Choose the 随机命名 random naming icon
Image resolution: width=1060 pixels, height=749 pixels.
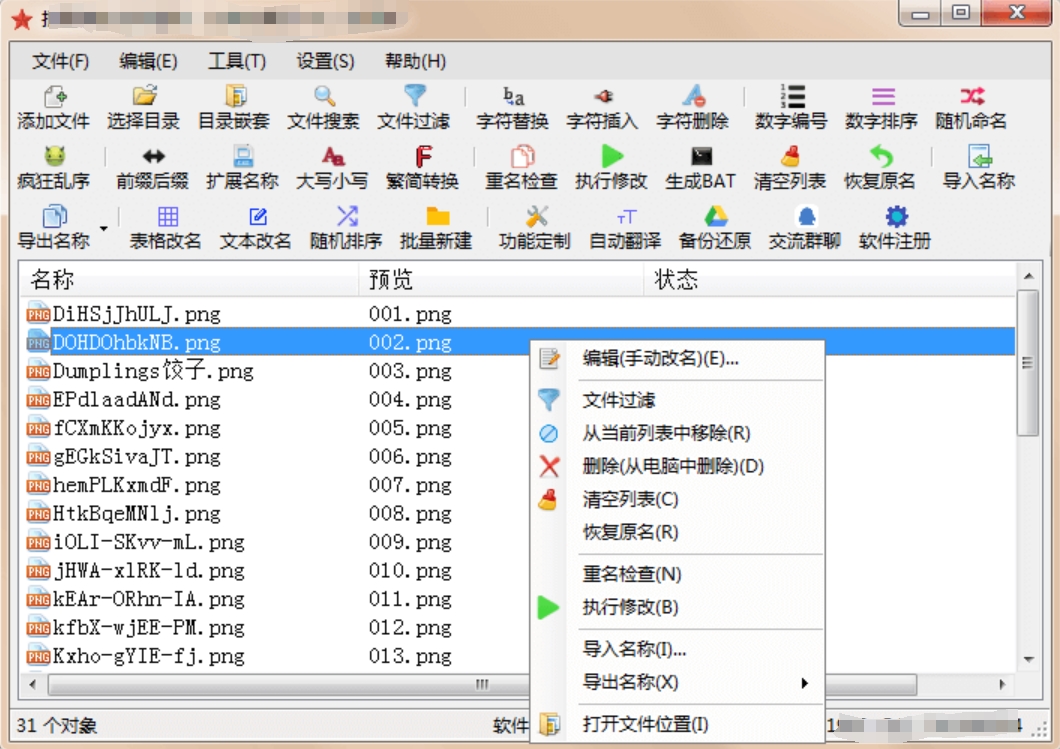(x=971, y=97)
